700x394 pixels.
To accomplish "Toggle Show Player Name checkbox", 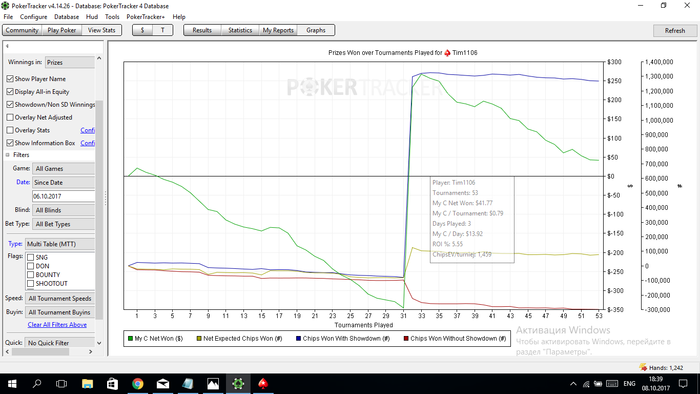I will pos(10,79).
